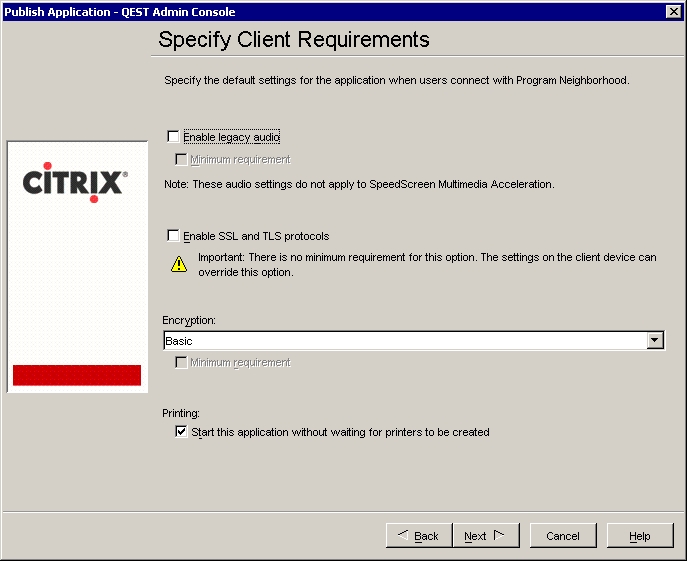
Task: Expand the Encryption dropdown arrow
Action: click(655, 341)
